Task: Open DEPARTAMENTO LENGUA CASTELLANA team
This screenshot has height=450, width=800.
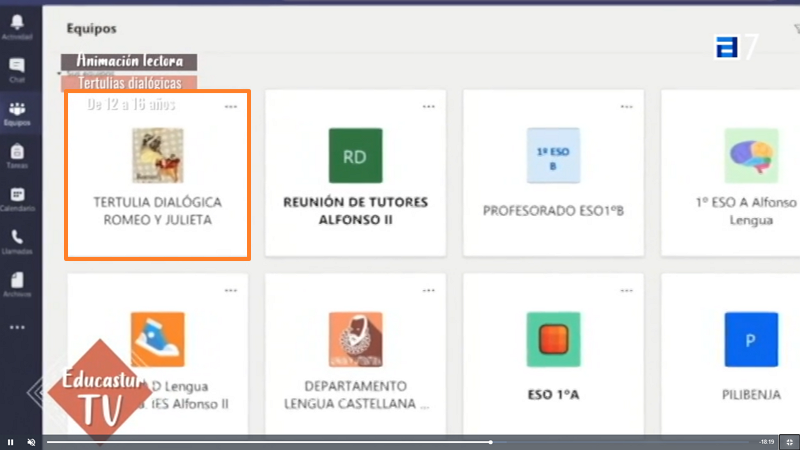Action: click(x=356, y=394)
